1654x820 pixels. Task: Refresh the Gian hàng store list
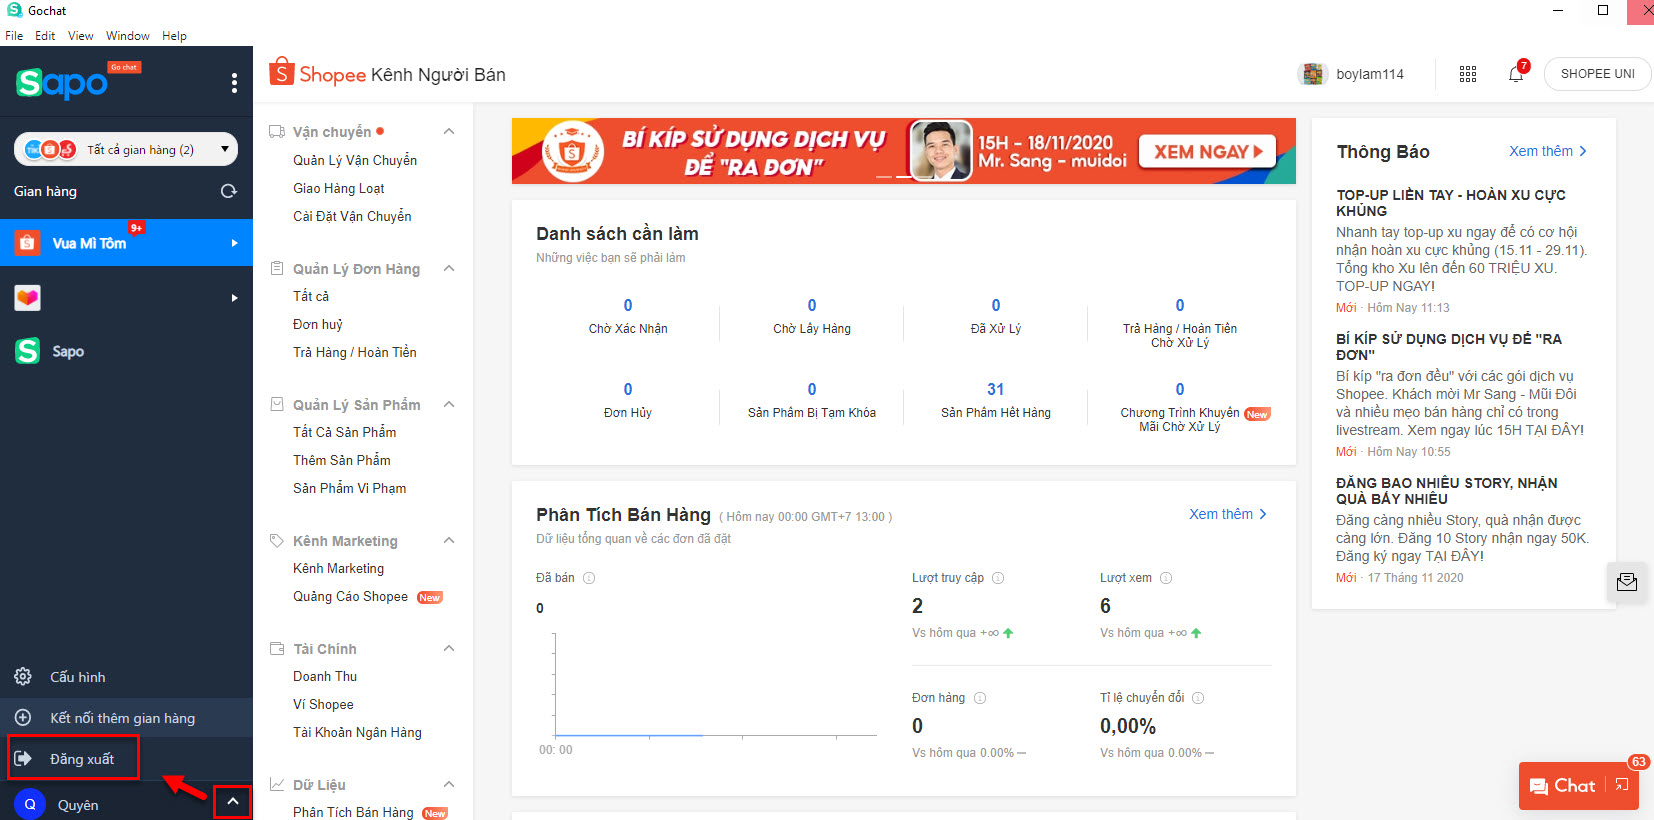[x=229, y=191]
